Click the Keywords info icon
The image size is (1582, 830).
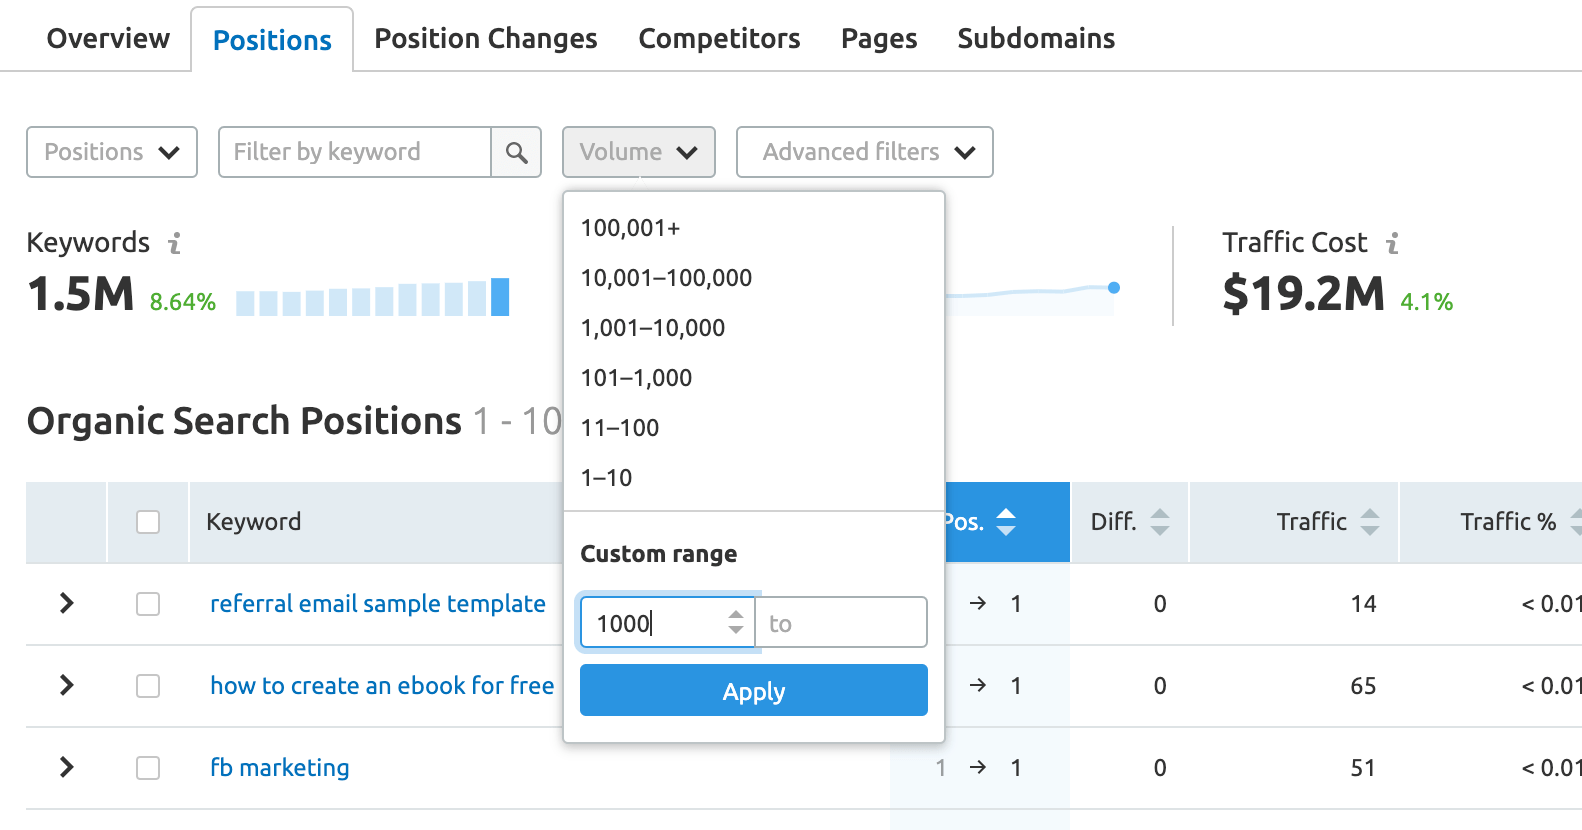(174, 243)
